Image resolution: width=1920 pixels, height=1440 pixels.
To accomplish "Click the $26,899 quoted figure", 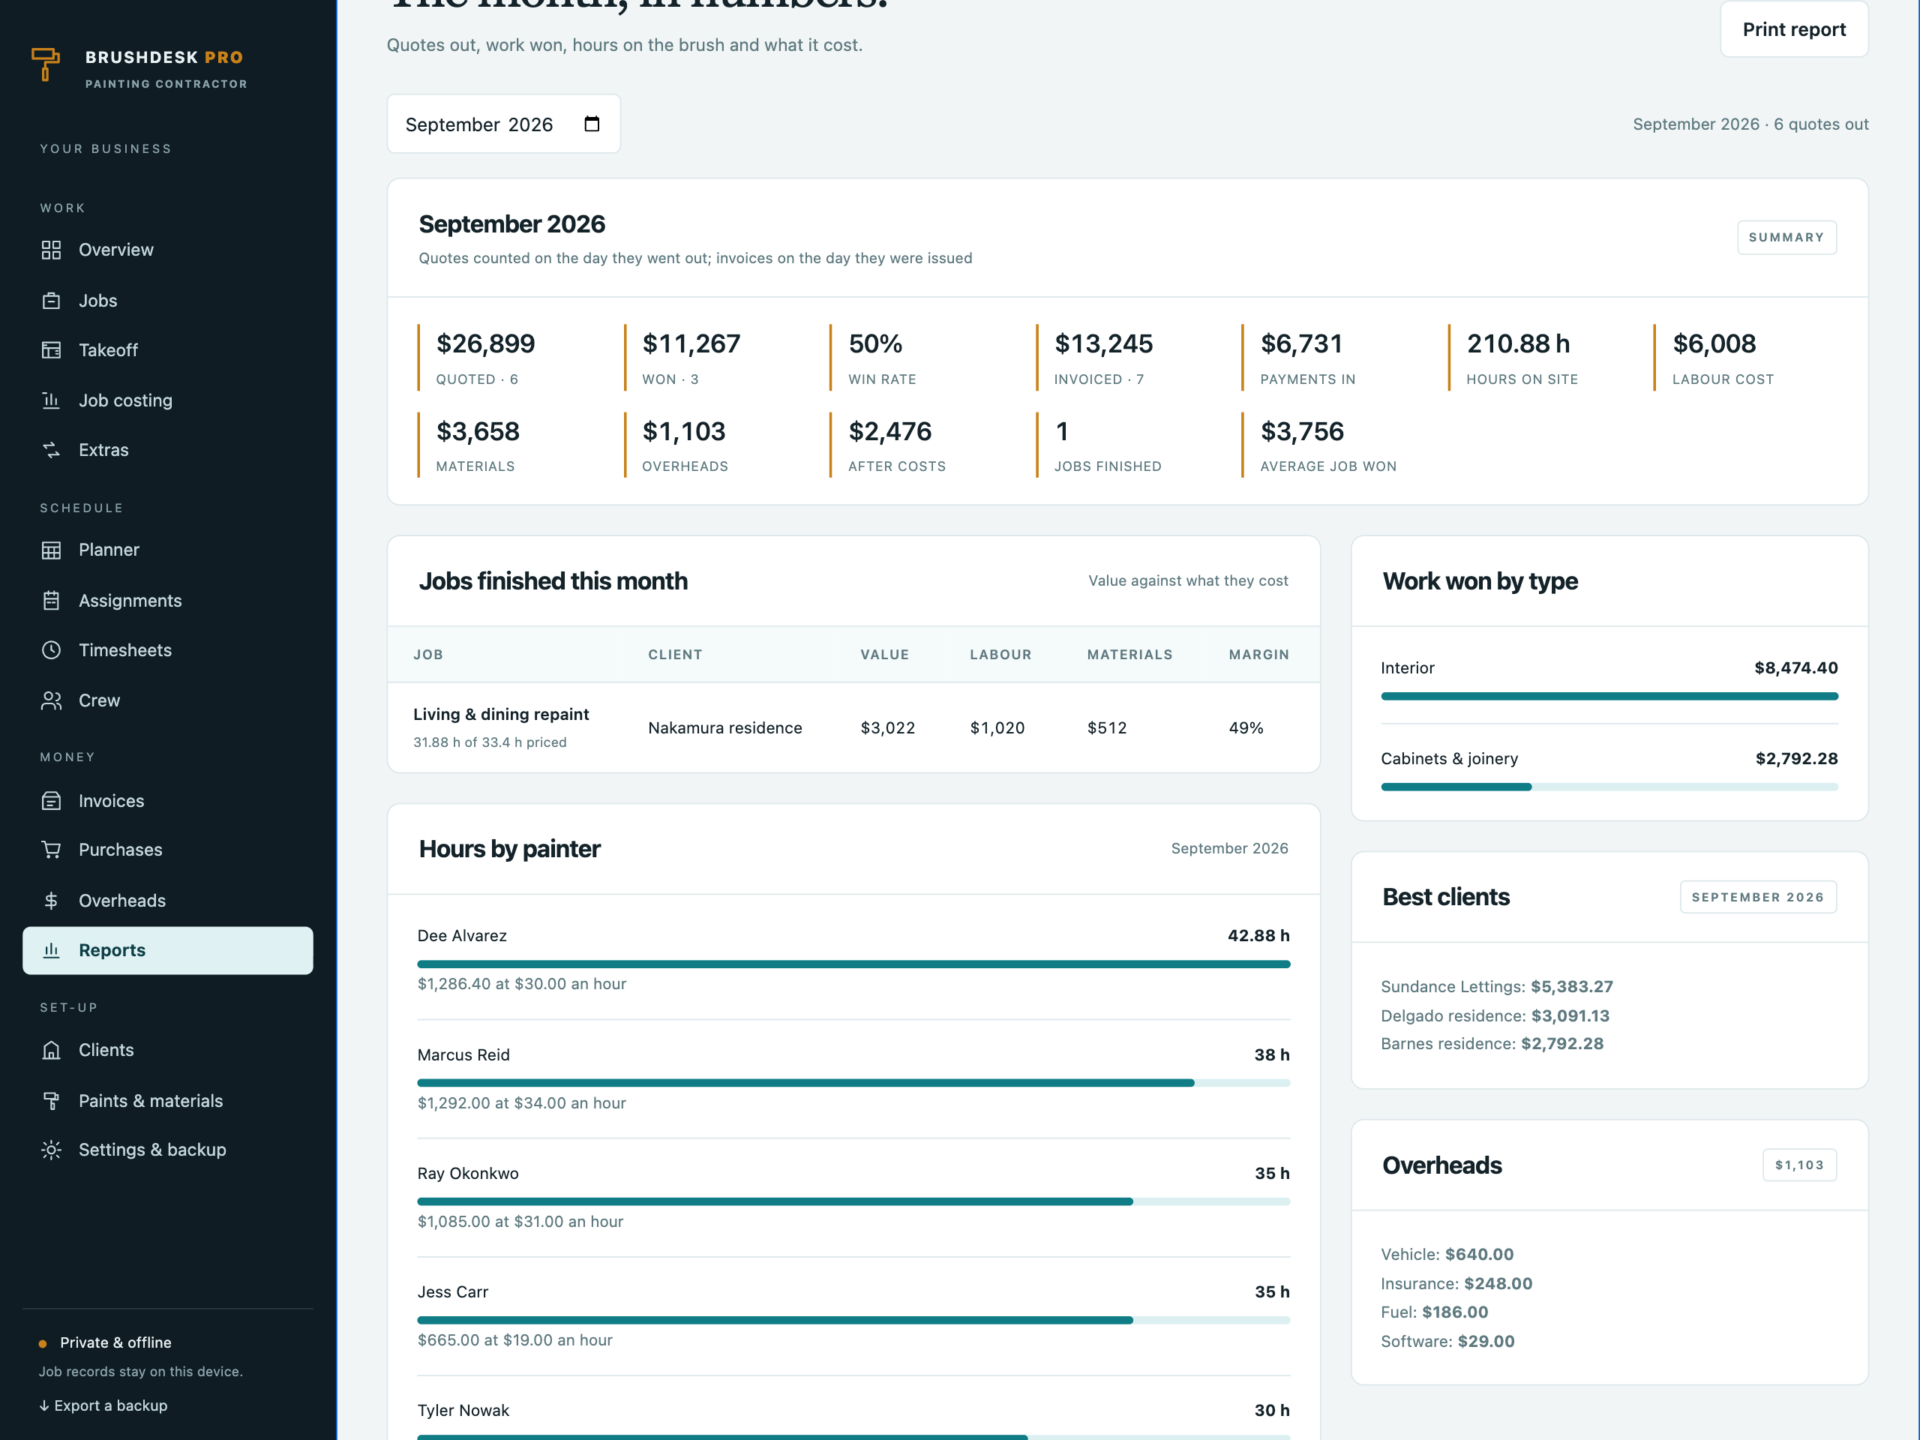I will click(x=485, y=344).
